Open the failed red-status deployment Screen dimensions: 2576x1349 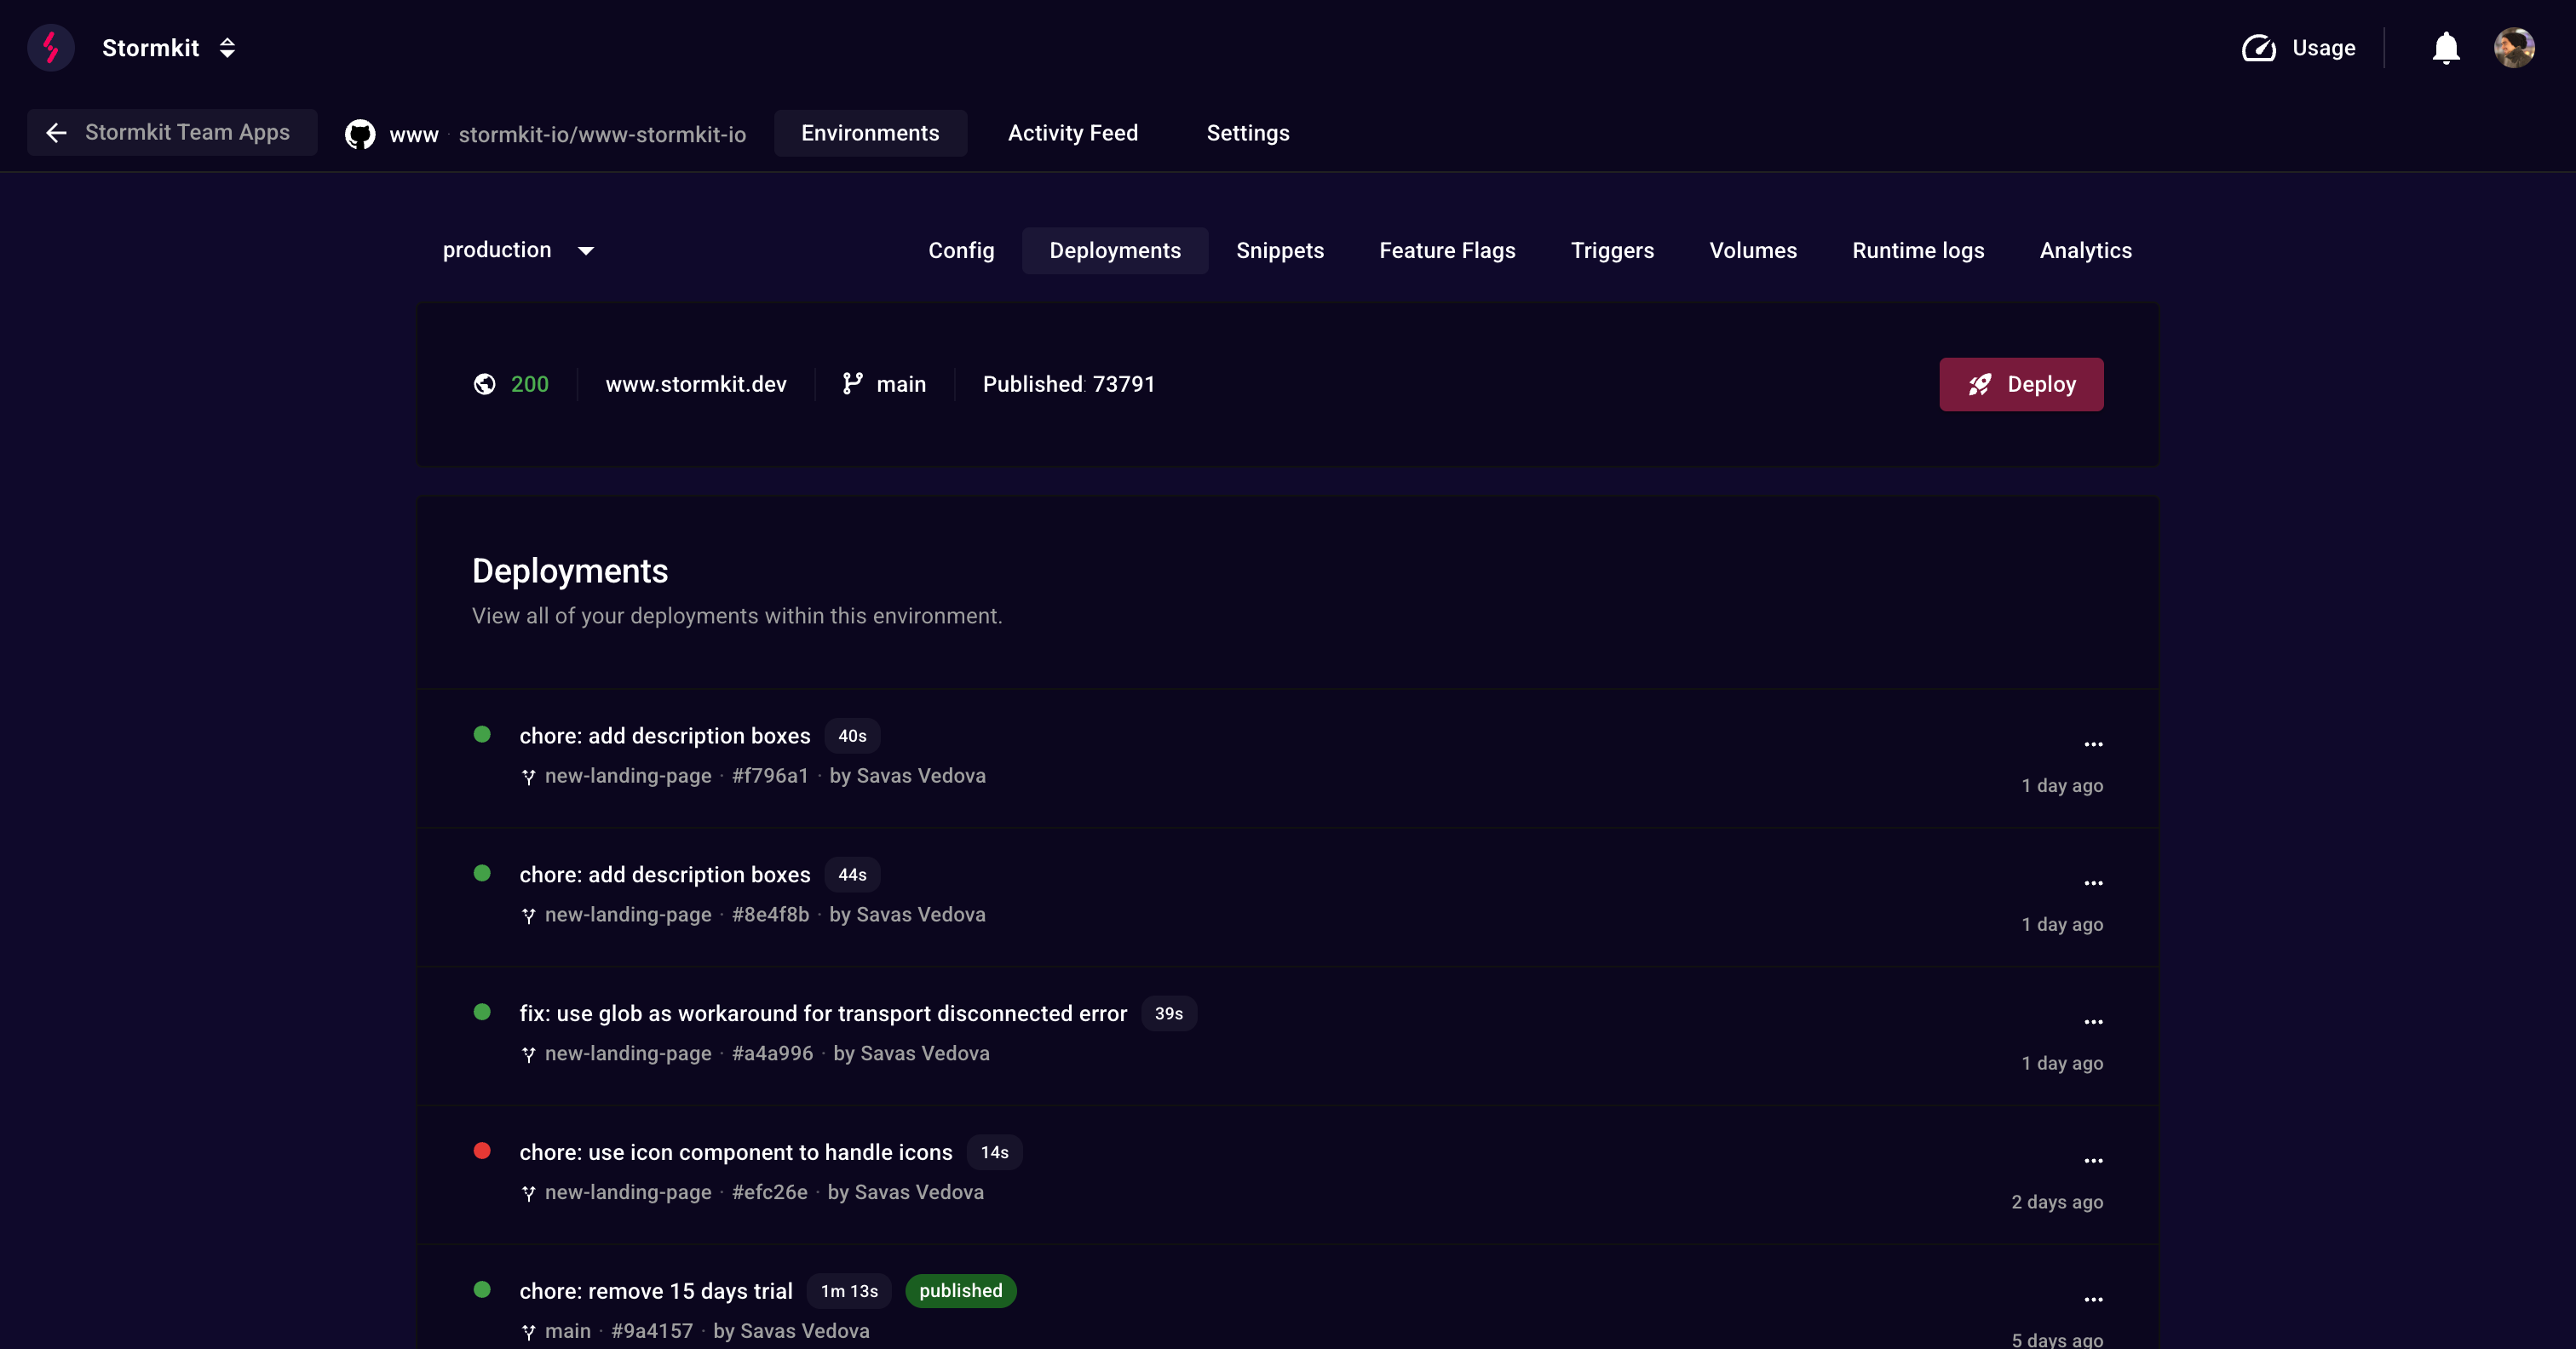point(735,1152)
